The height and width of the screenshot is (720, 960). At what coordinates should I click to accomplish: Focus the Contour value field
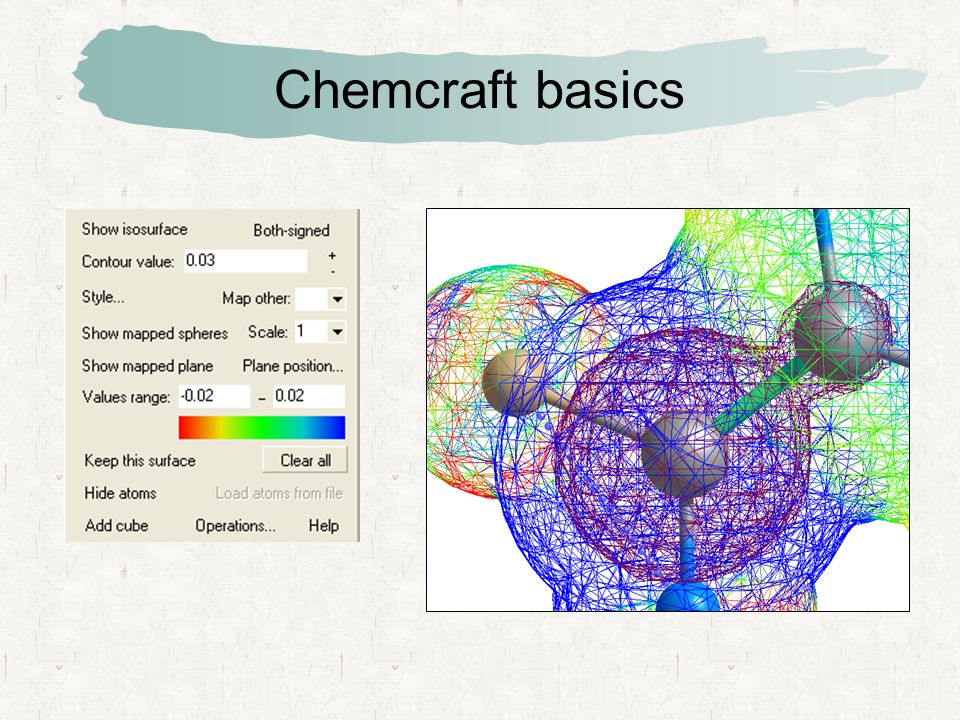tap(246, 261)
